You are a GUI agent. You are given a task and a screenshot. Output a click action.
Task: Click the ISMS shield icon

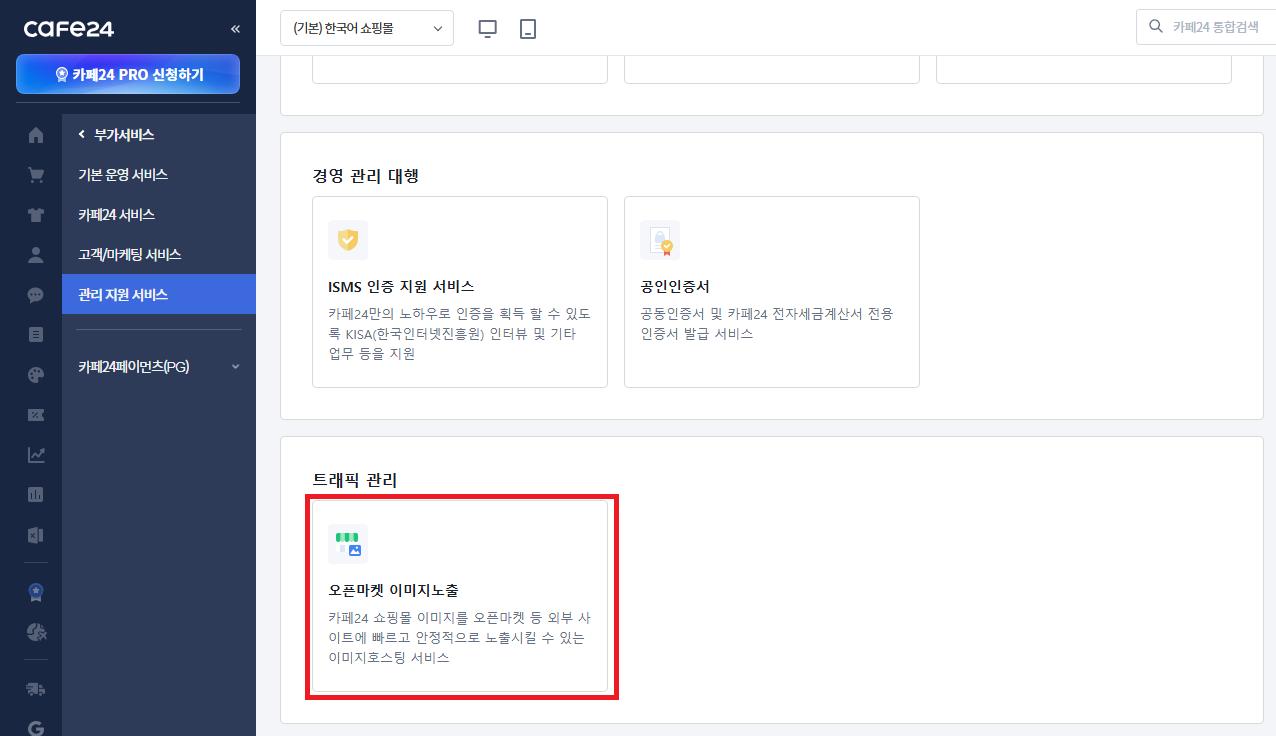click(x=348, y=240)
